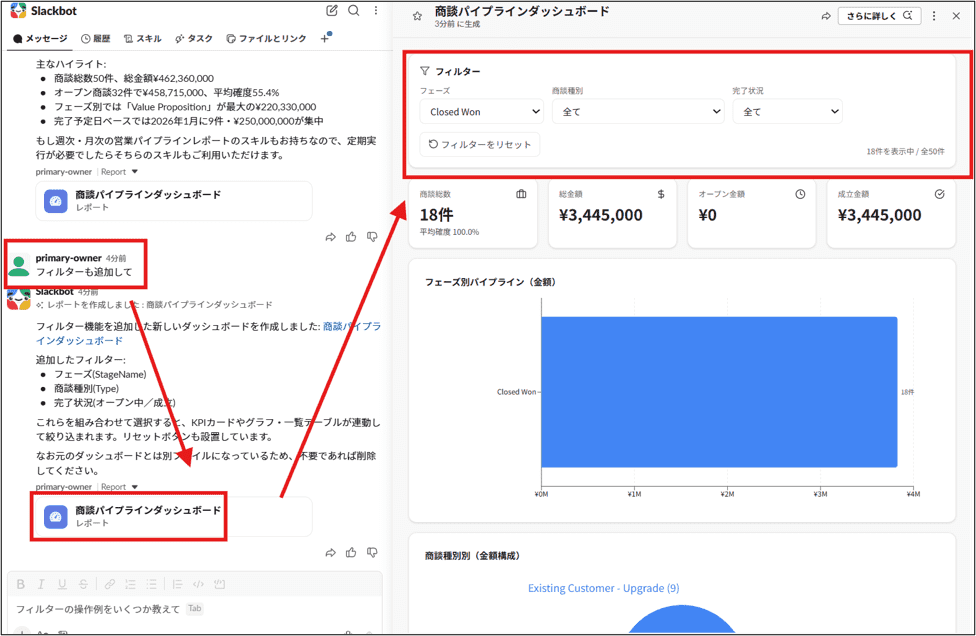Close the dashboard panel
The image size is (976, 636).
click(x=956, y=16)
